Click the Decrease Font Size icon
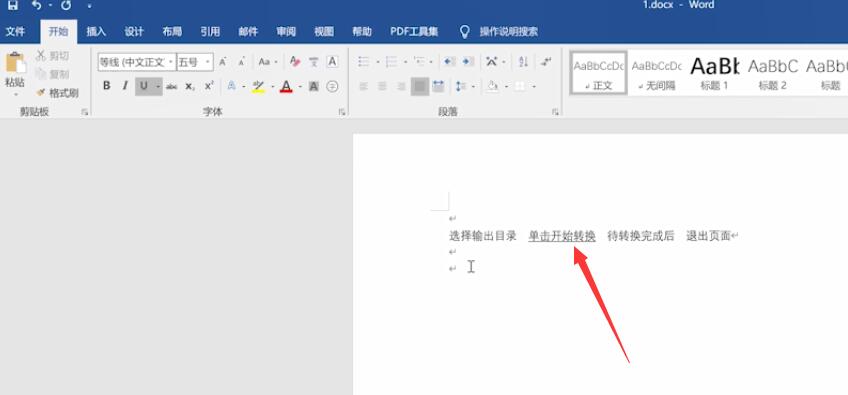 [x=242, y=62]
